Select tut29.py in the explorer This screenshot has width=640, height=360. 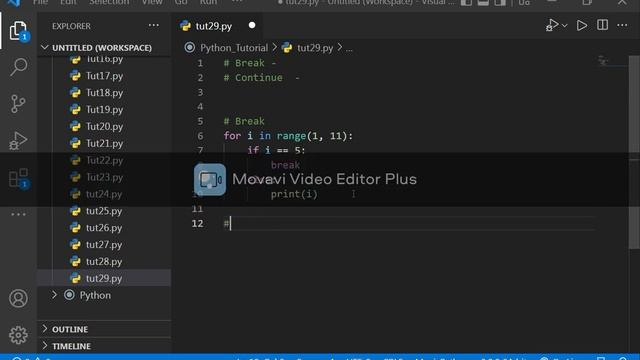[x=104, y=278]
